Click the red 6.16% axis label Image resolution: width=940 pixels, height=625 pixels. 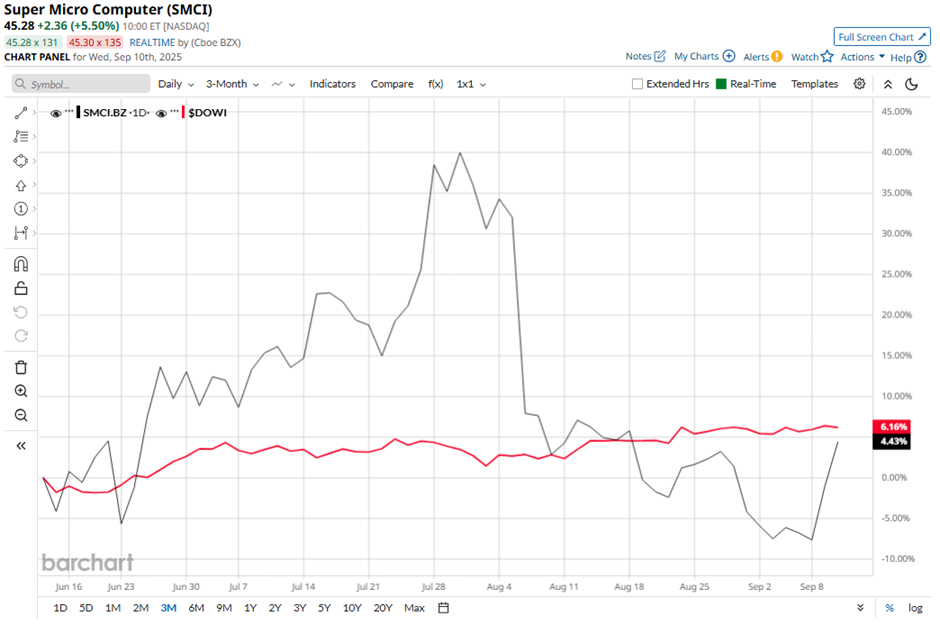[x=892, y=427]
